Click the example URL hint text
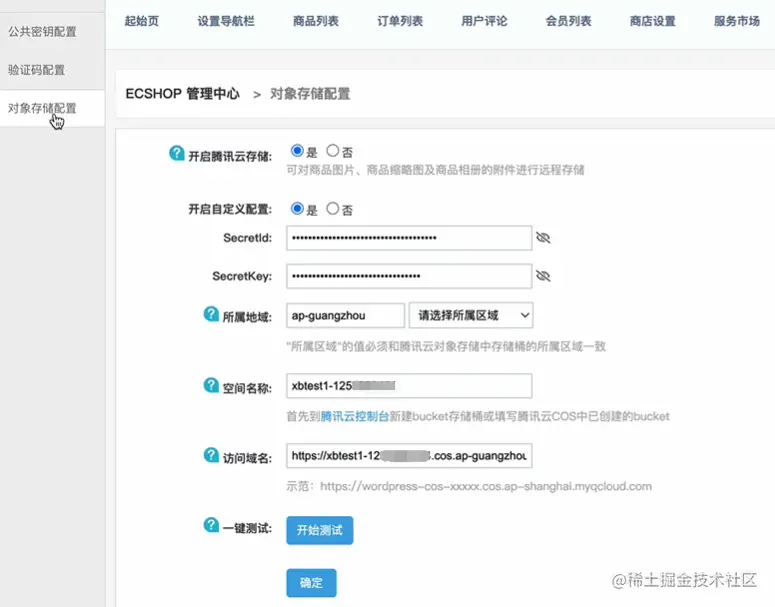 (469, 486)
